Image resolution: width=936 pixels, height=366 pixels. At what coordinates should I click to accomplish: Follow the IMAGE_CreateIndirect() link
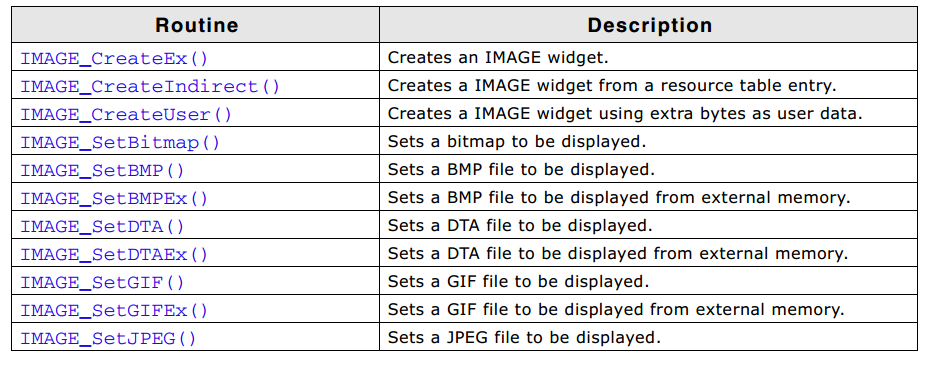pyautogui.click(x=150, y=87)
